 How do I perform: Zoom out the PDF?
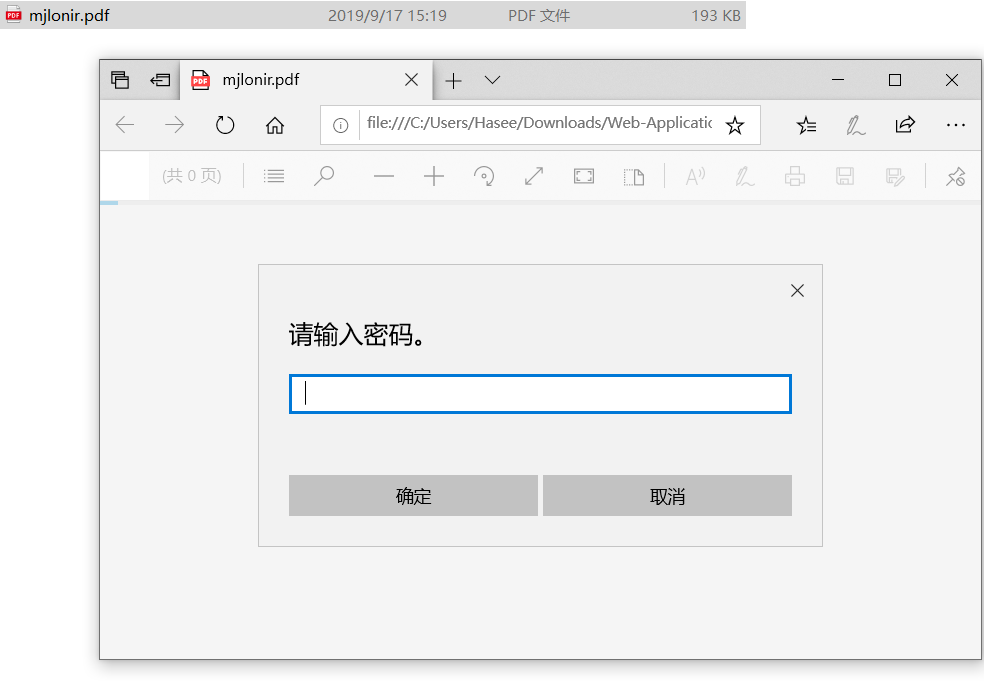click(x=383, y=177)
